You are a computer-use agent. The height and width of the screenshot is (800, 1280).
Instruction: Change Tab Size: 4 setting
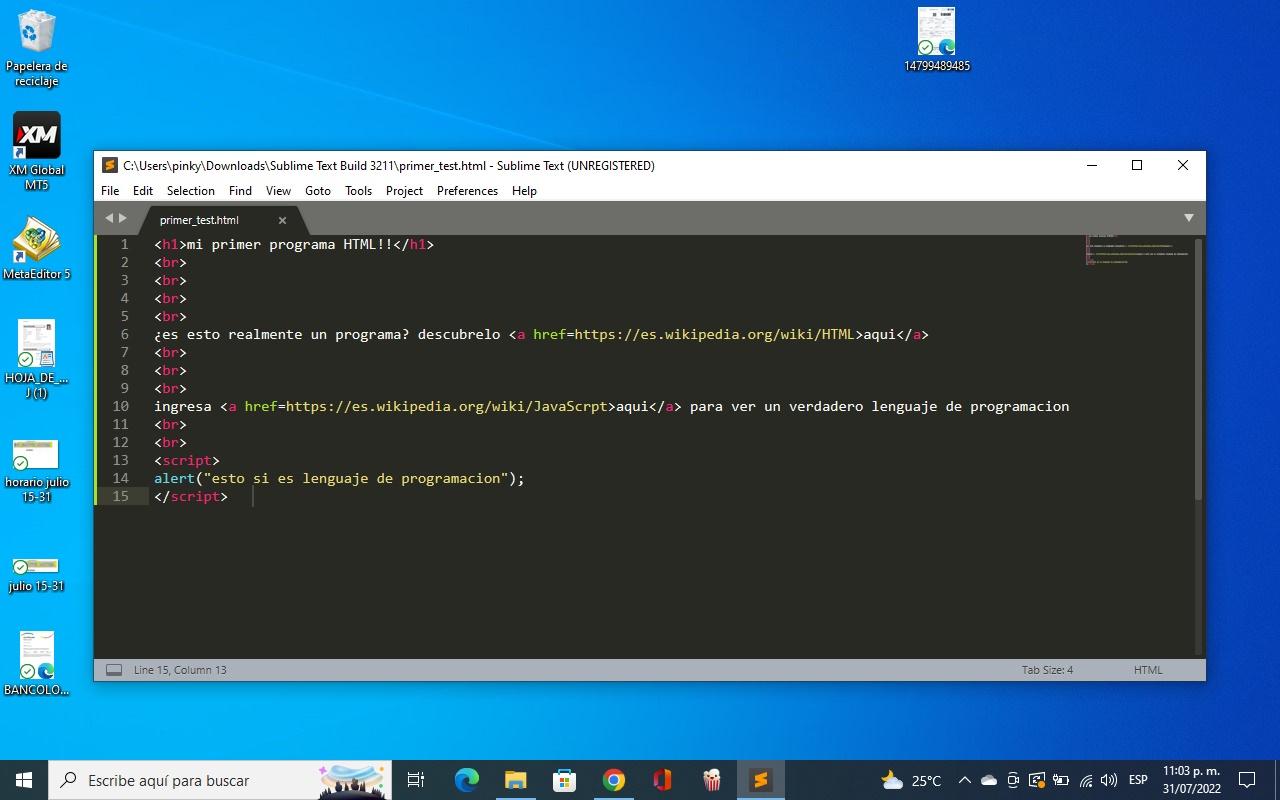pyautogui.click(x=1047, y=670)
